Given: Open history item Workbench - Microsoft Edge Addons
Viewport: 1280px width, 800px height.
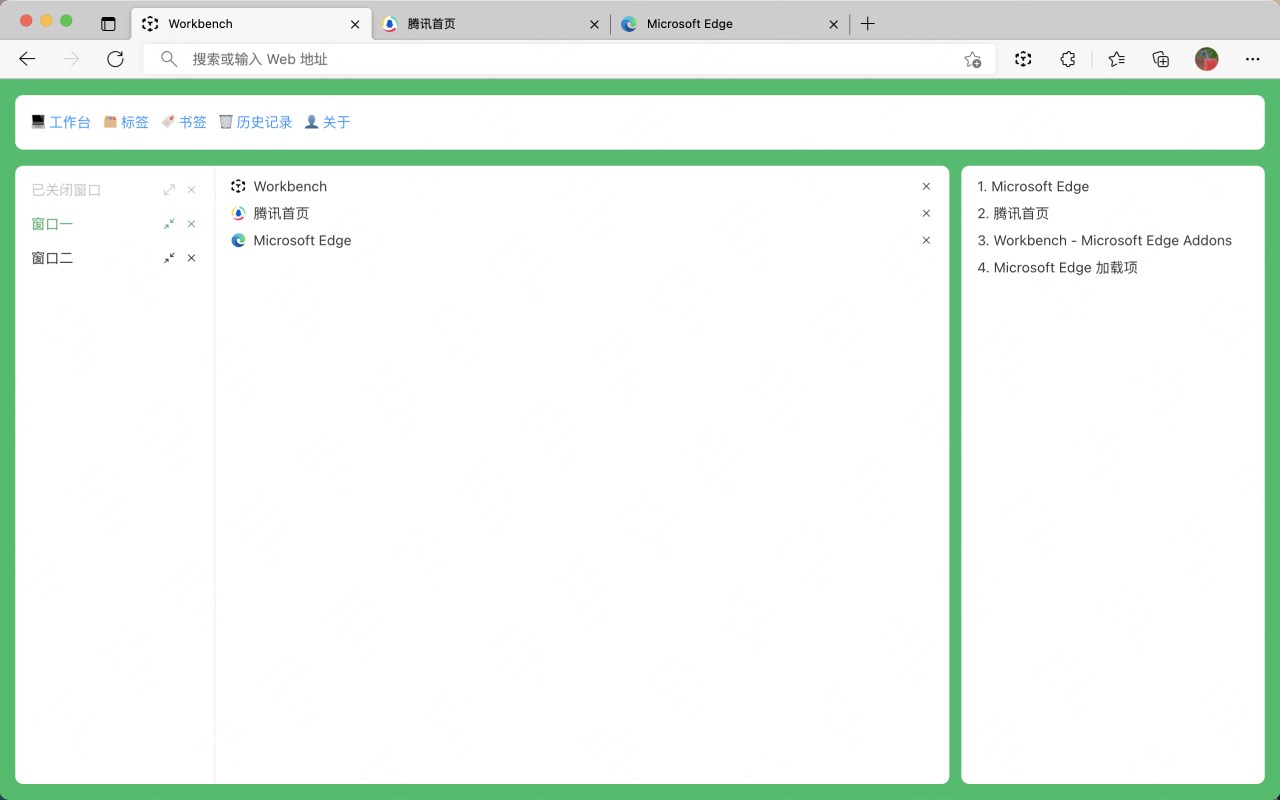Looking at the screenshot, I should 1105,240.
